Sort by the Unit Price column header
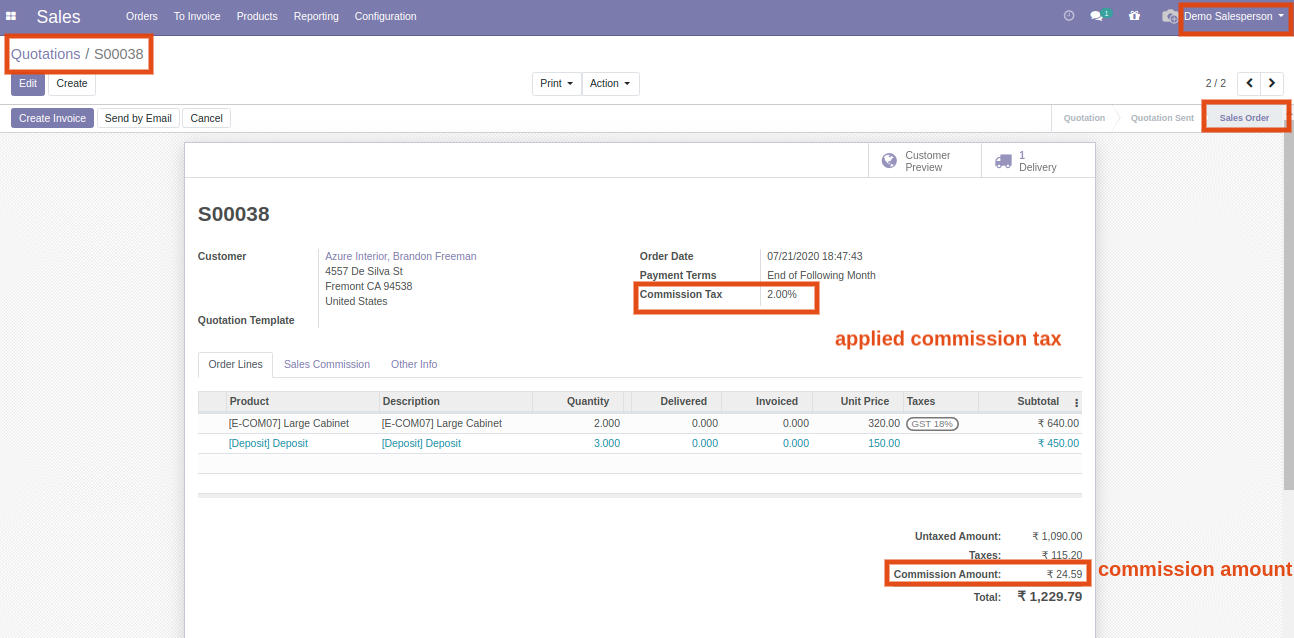The width and height of the screenshot is (1294, 638). [858, 402]
